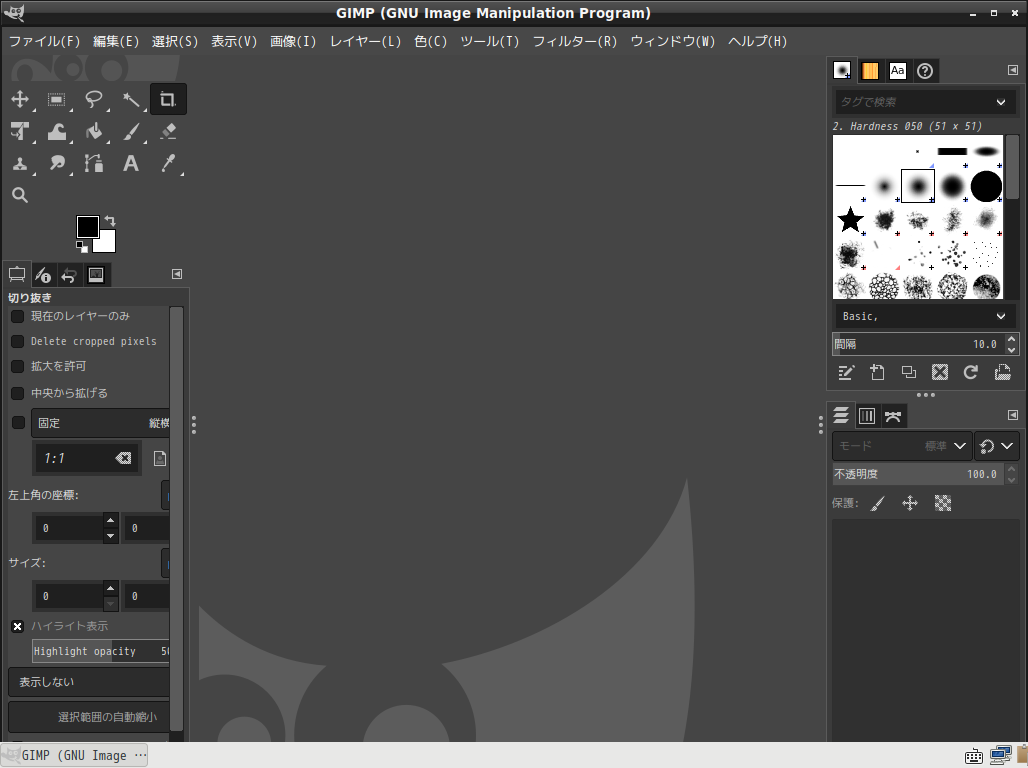Screen dimensions: 1028x768
Task: Select the Warp Transform tool
Action: 56,131
